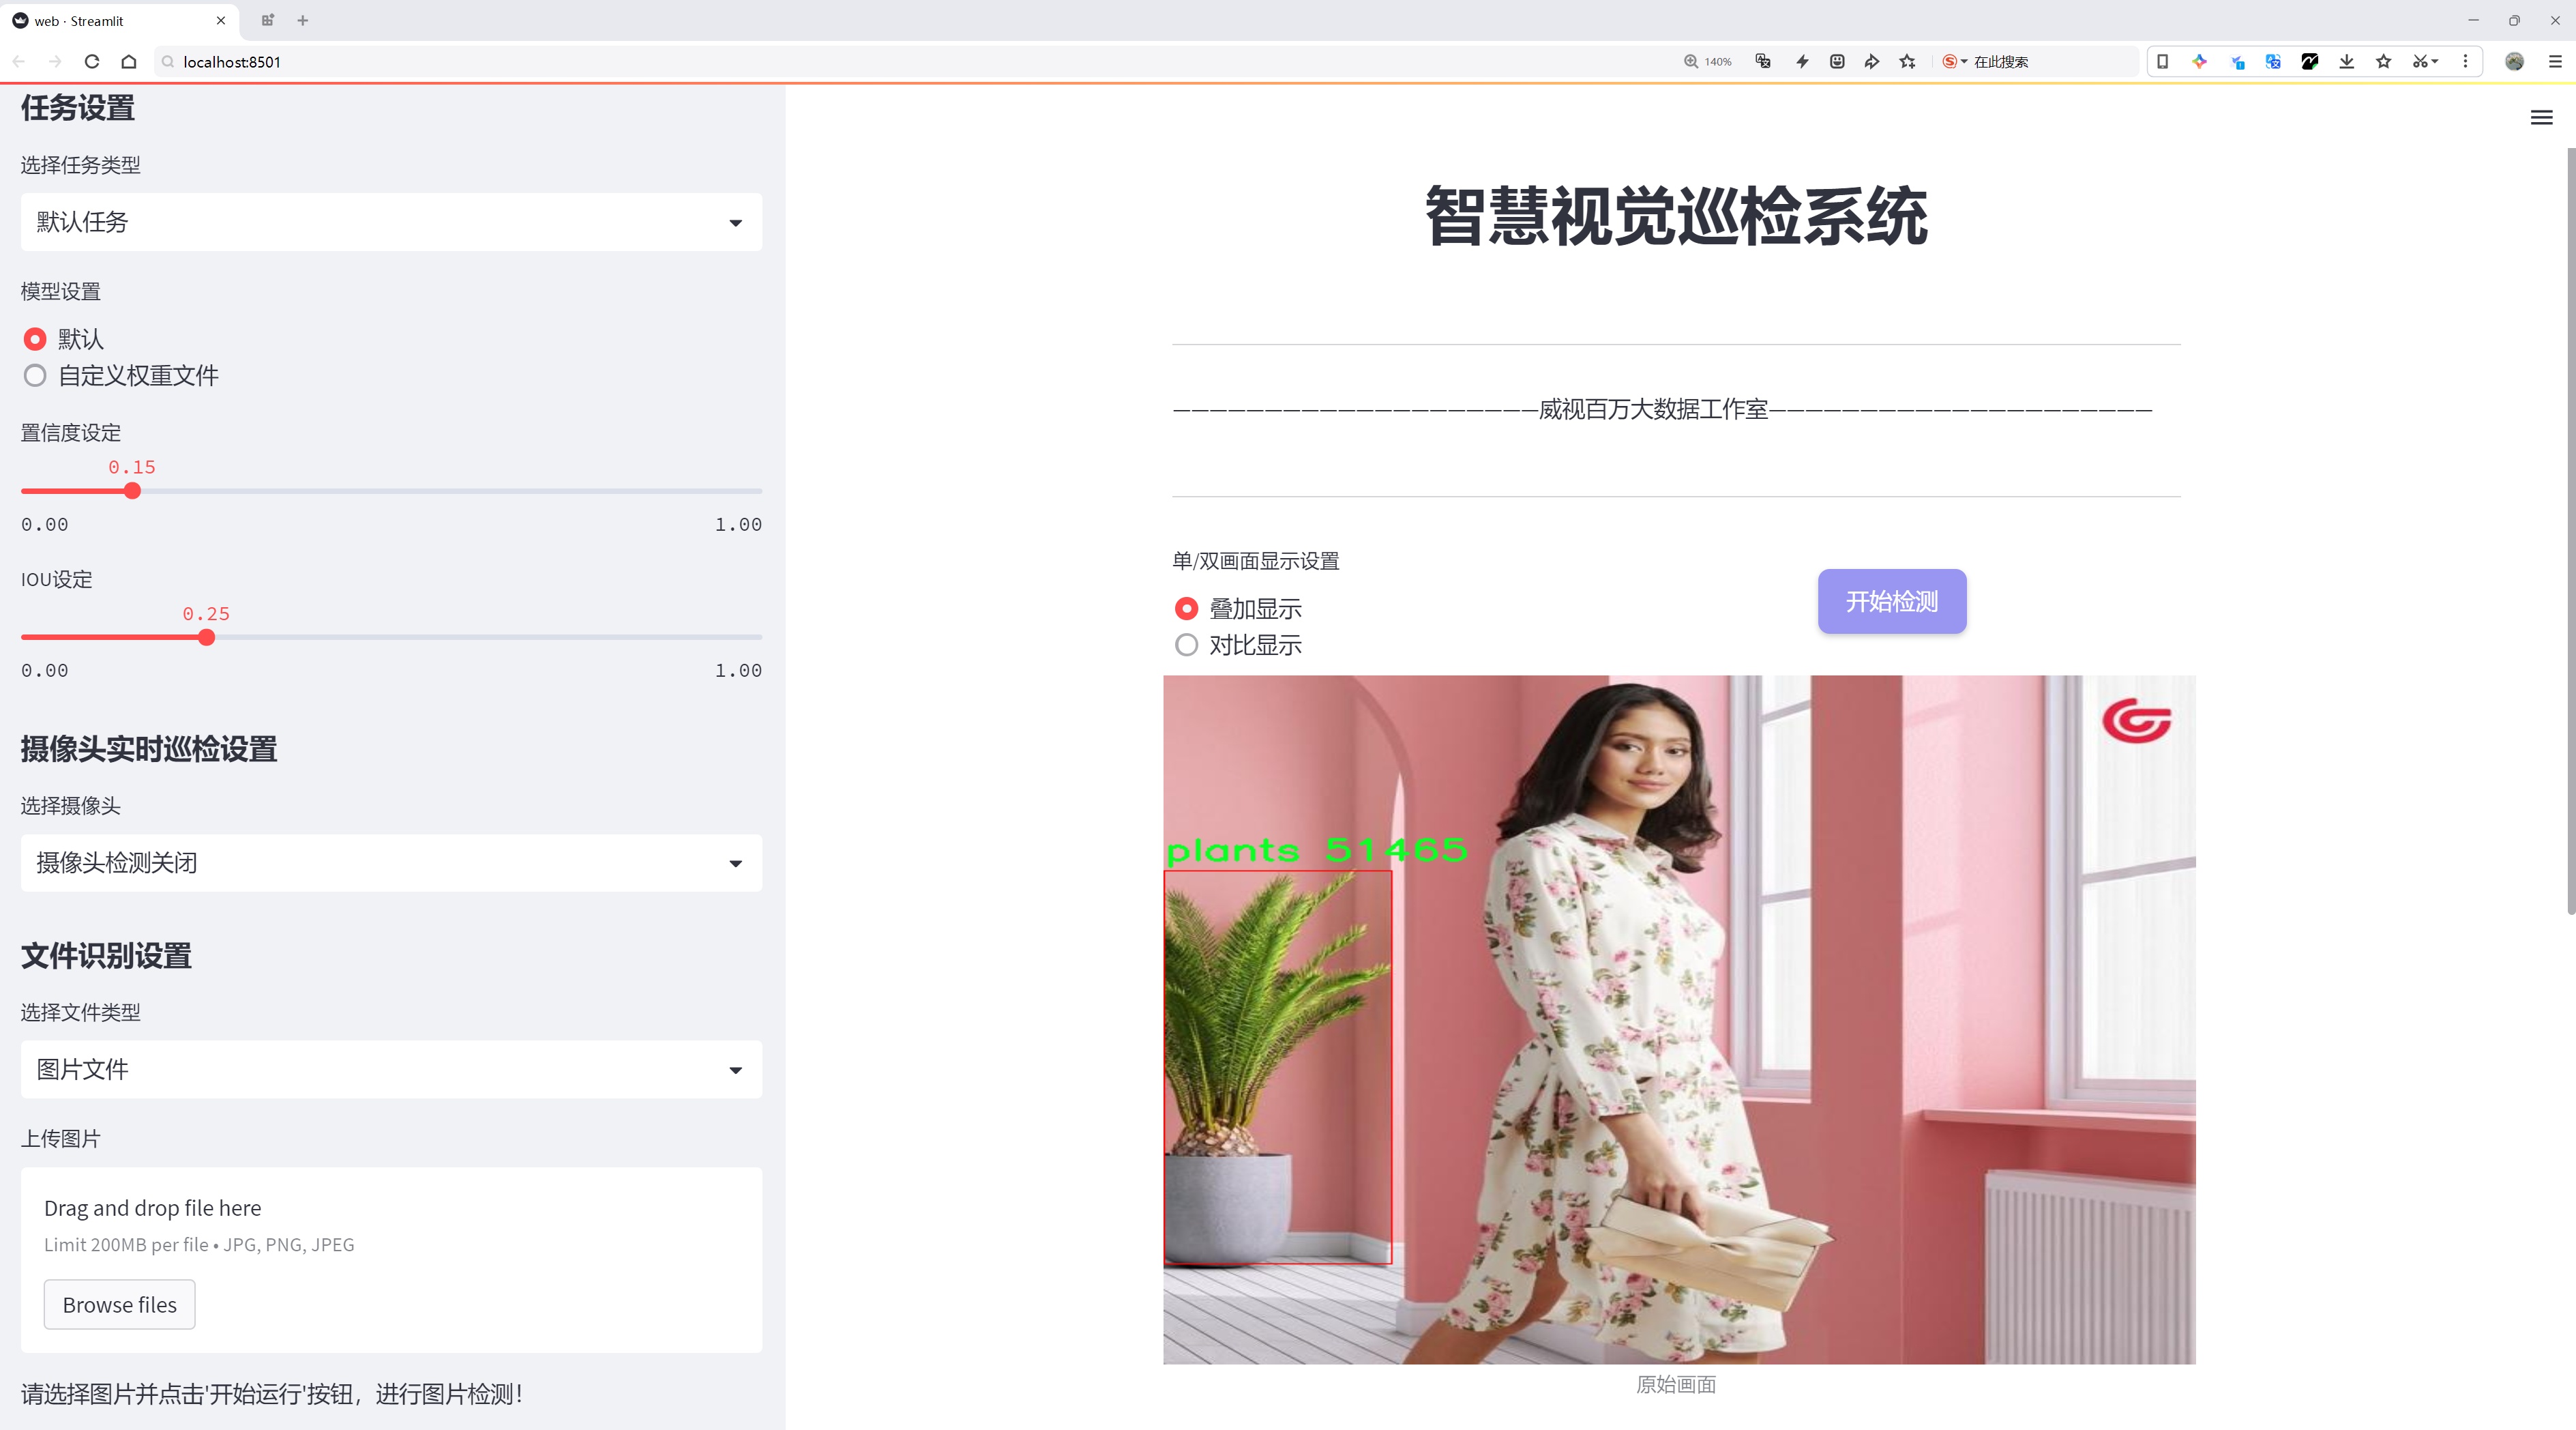This screenshot has height=1430, width=2576.
Task: Click the translate page icon in address bar
Action: click(x=1763, y=62)
